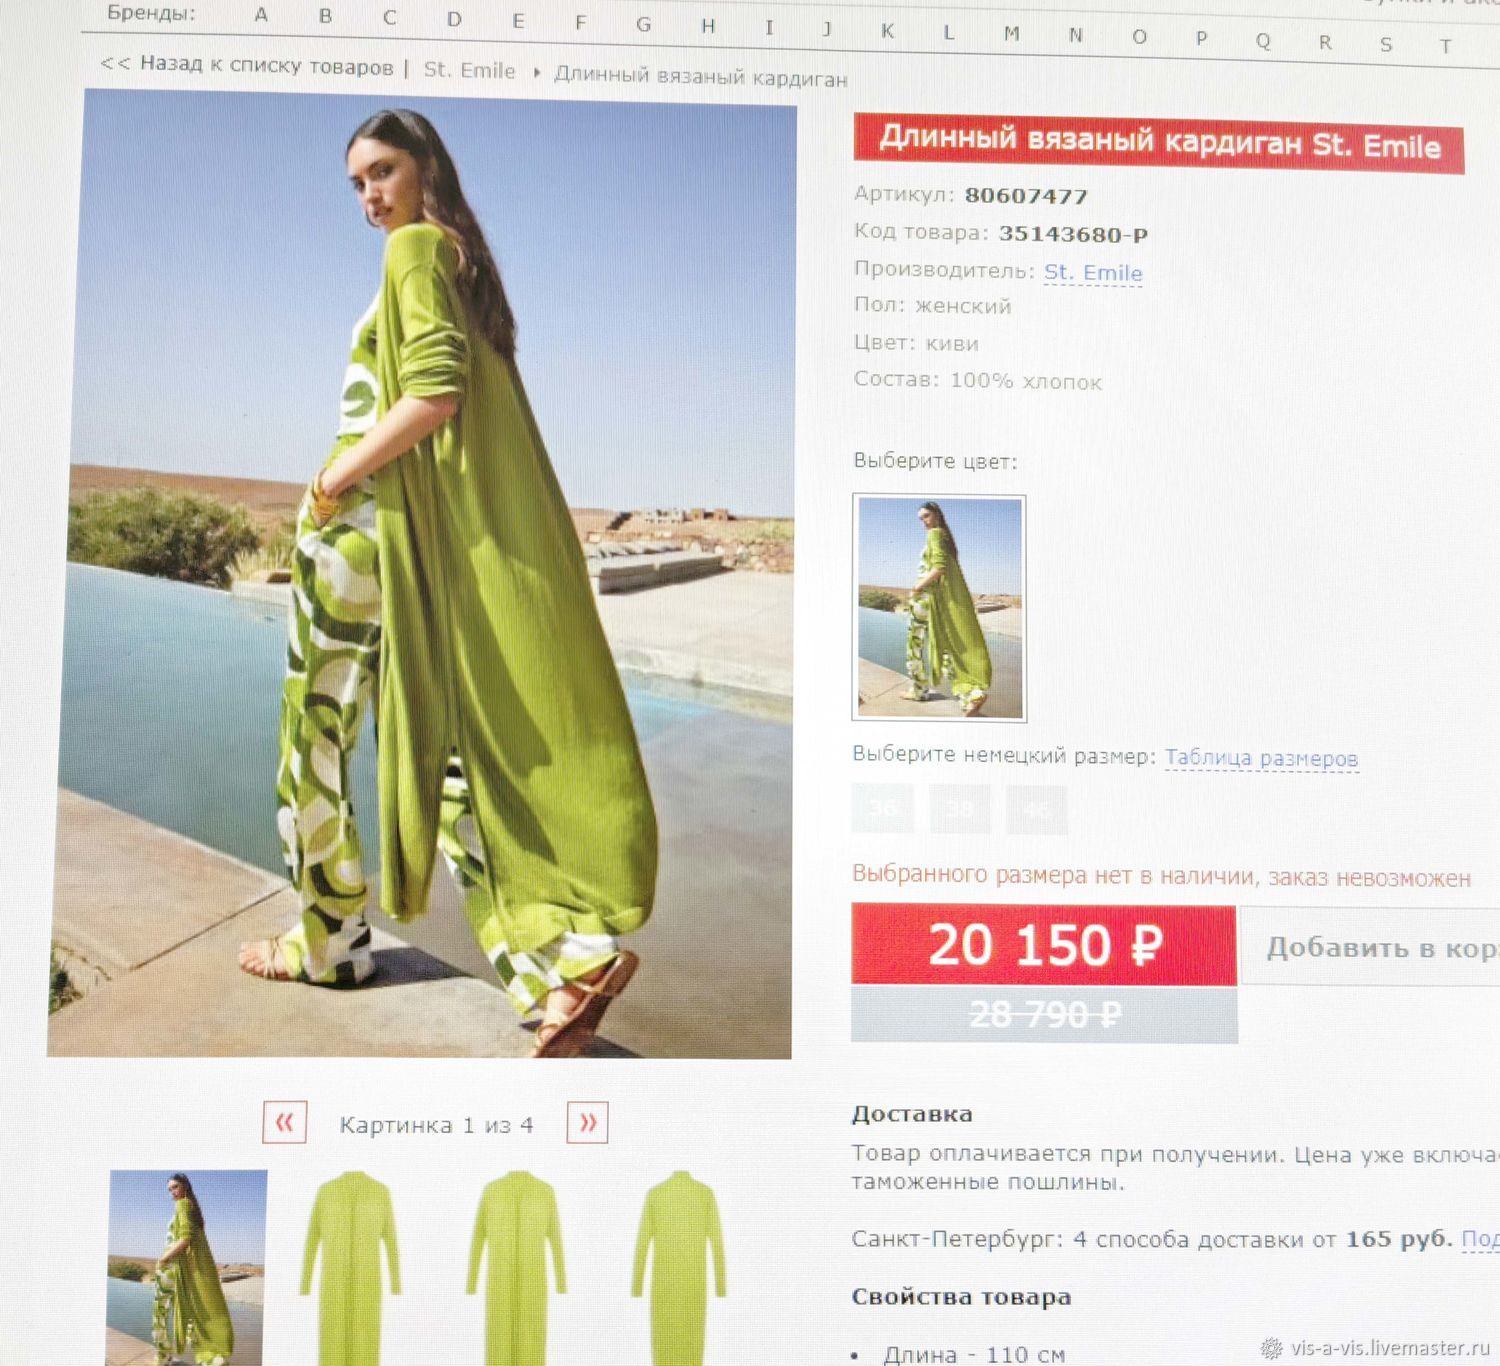Click 'Длинный вязаный кардиган St. Emile' title
Image resolution: width=1500 pixels, height=1366 pixels.
coord(1159,144)
